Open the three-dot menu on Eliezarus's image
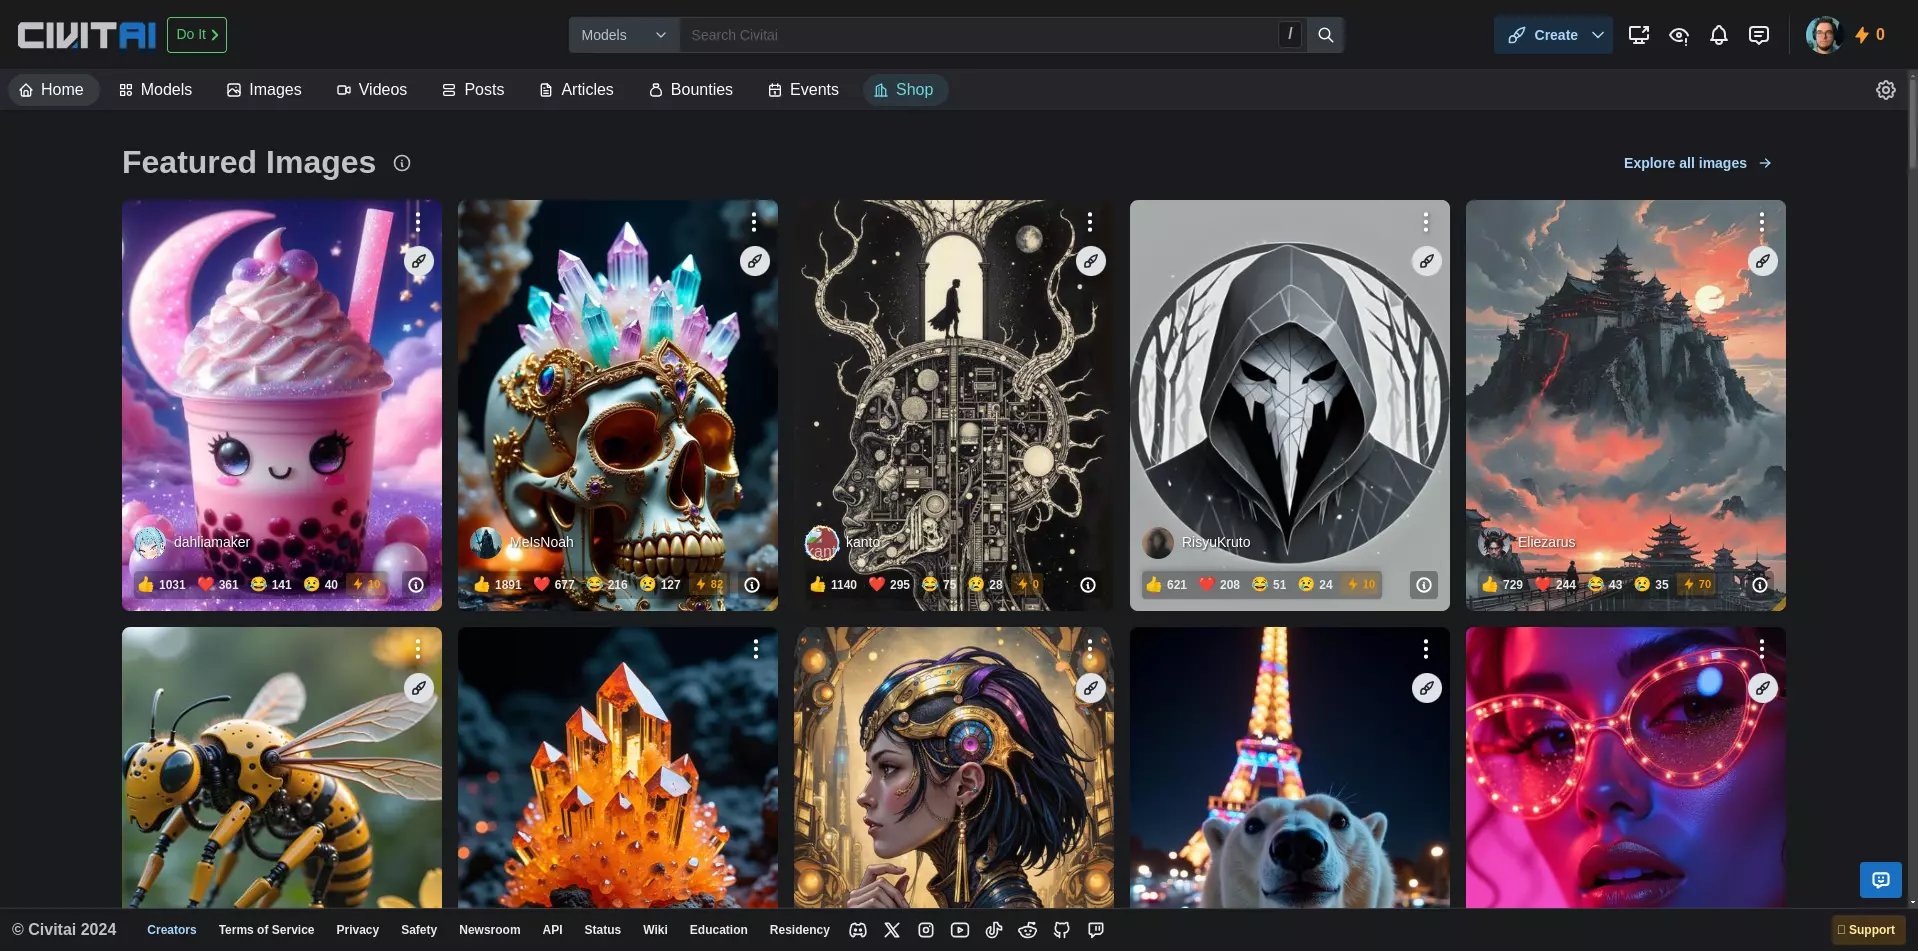Image resolution: width=1918 pixels, height=951 pixels. coord(1761,222)
